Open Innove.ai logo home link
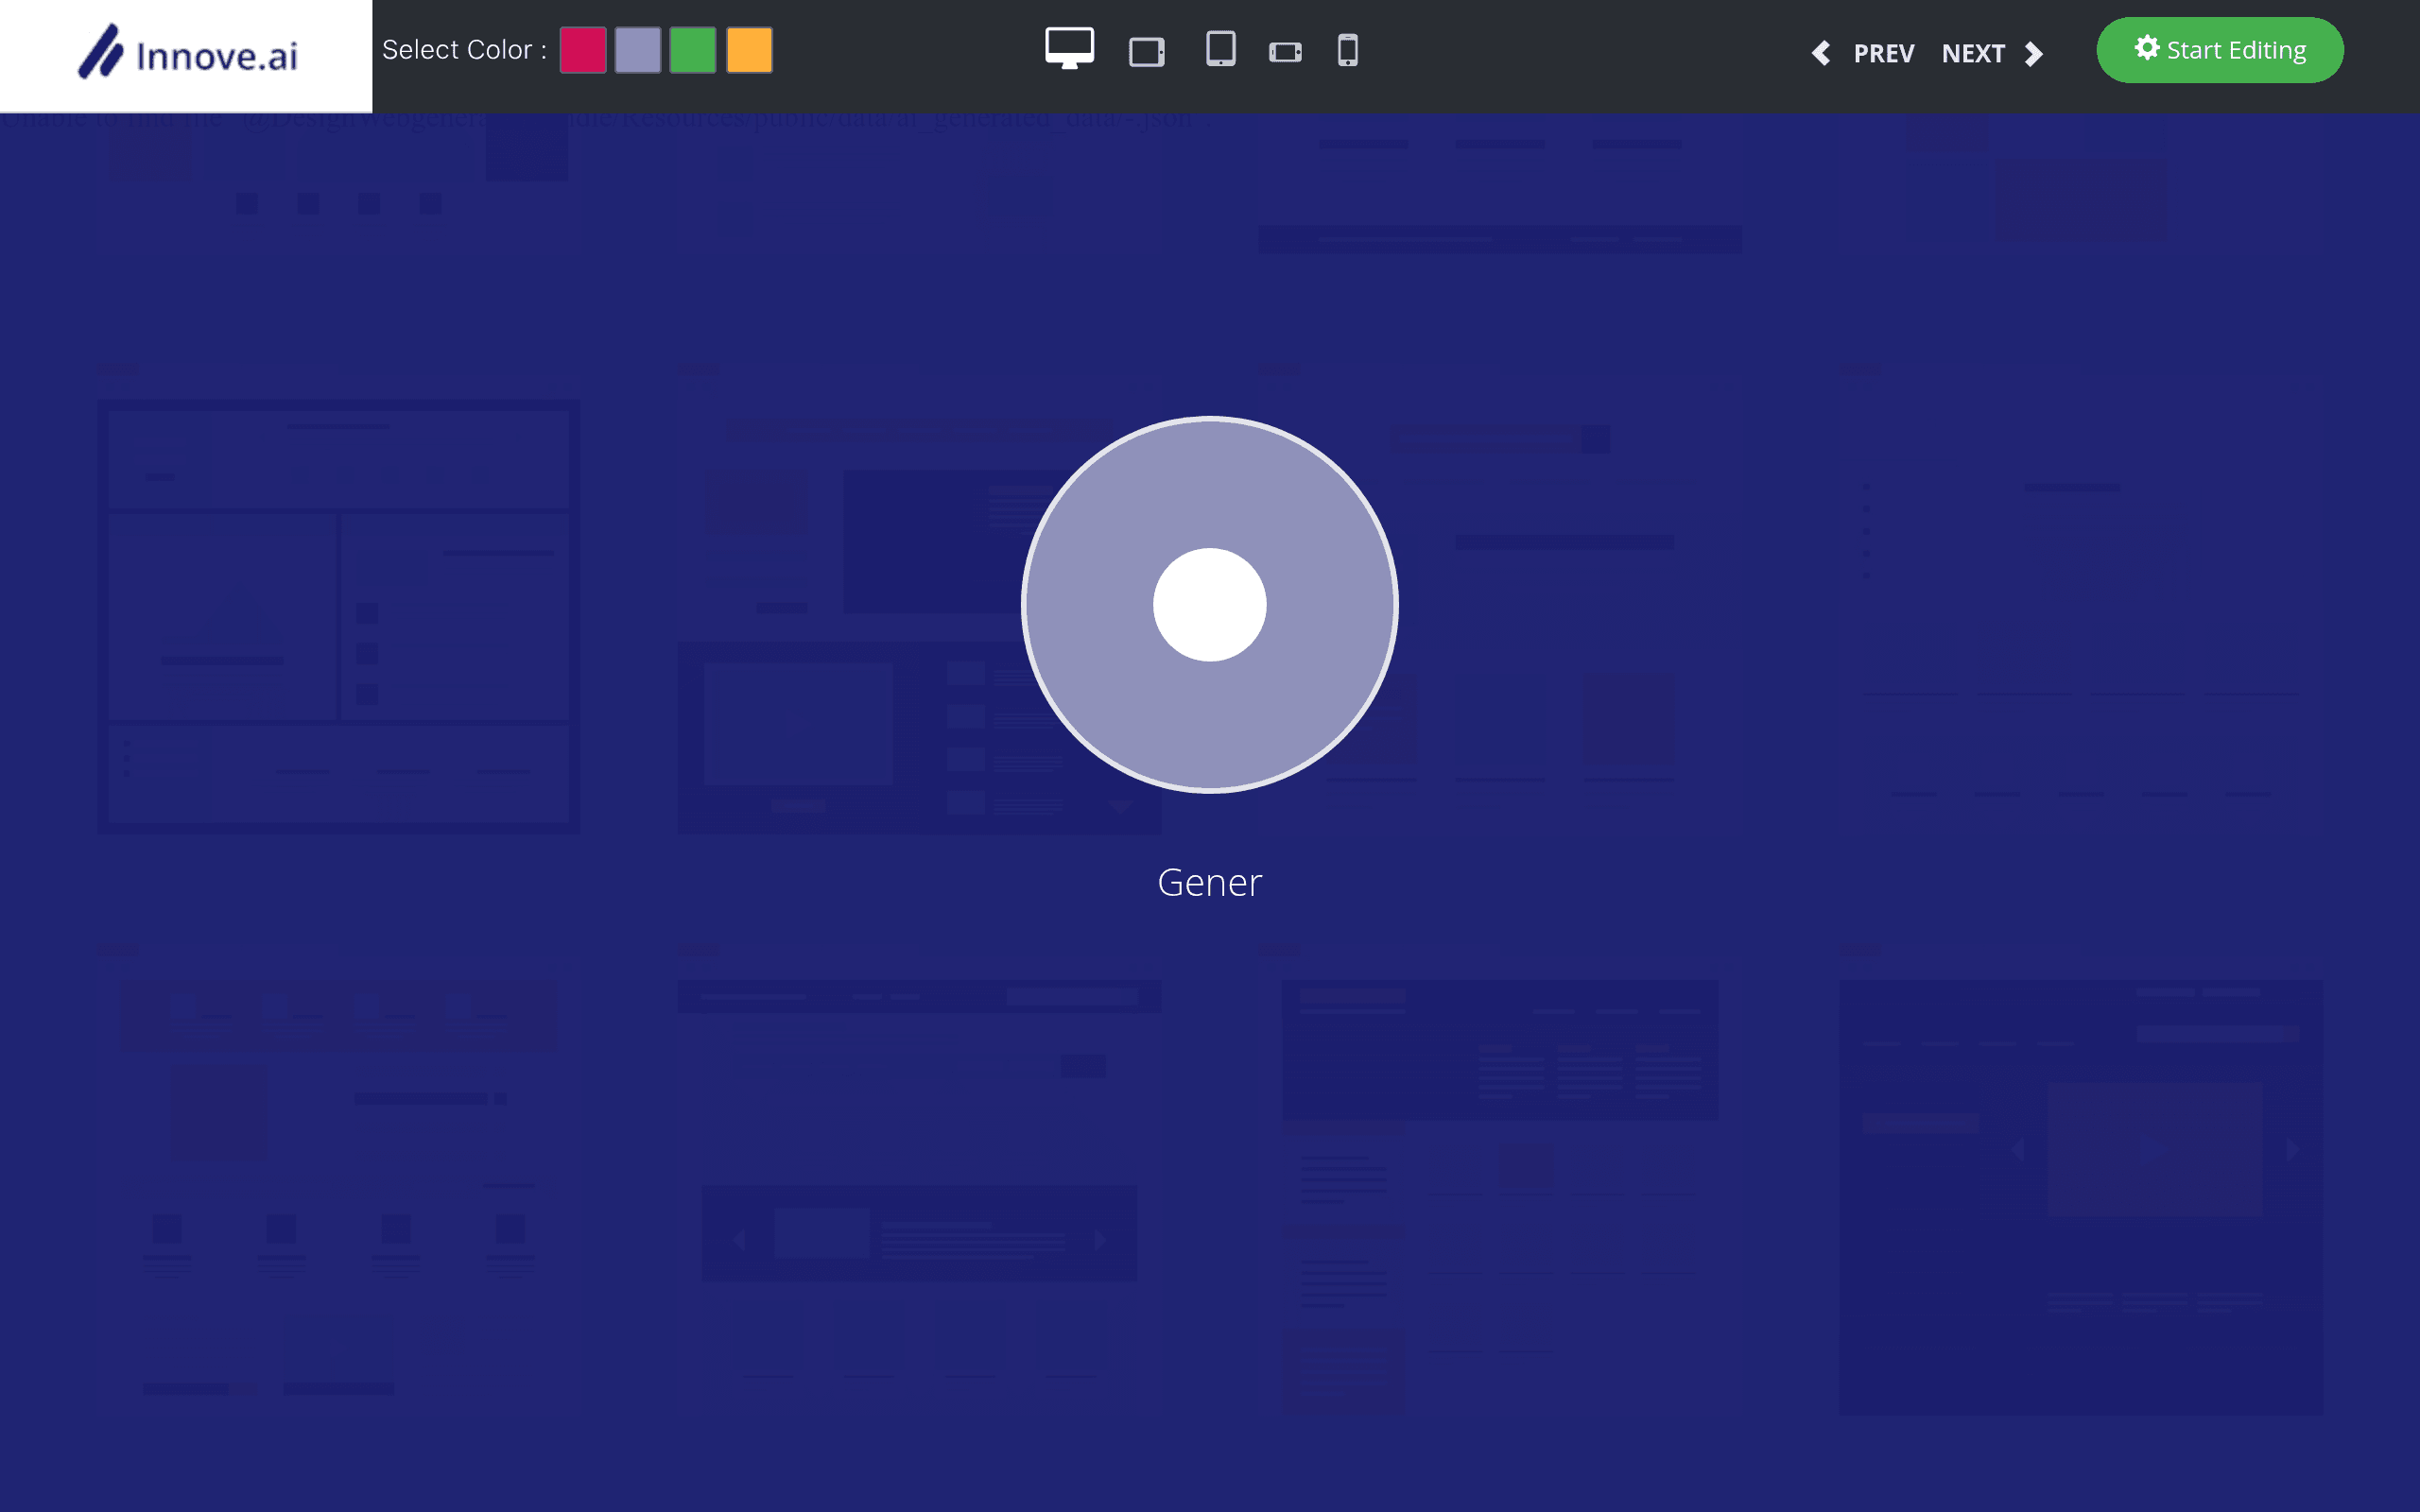Image resolution: width=2420 pixels, height=1512 pixels. point(187,52)
